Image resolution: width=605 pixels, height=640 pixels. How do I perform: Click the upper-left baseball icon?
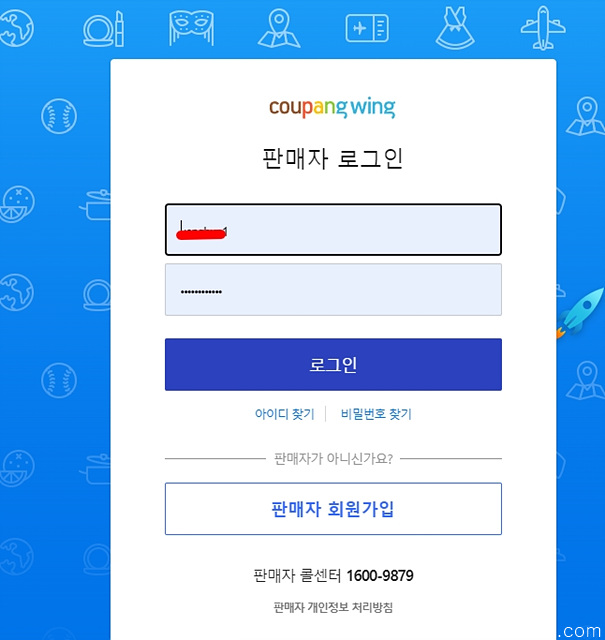coord(59,116)
